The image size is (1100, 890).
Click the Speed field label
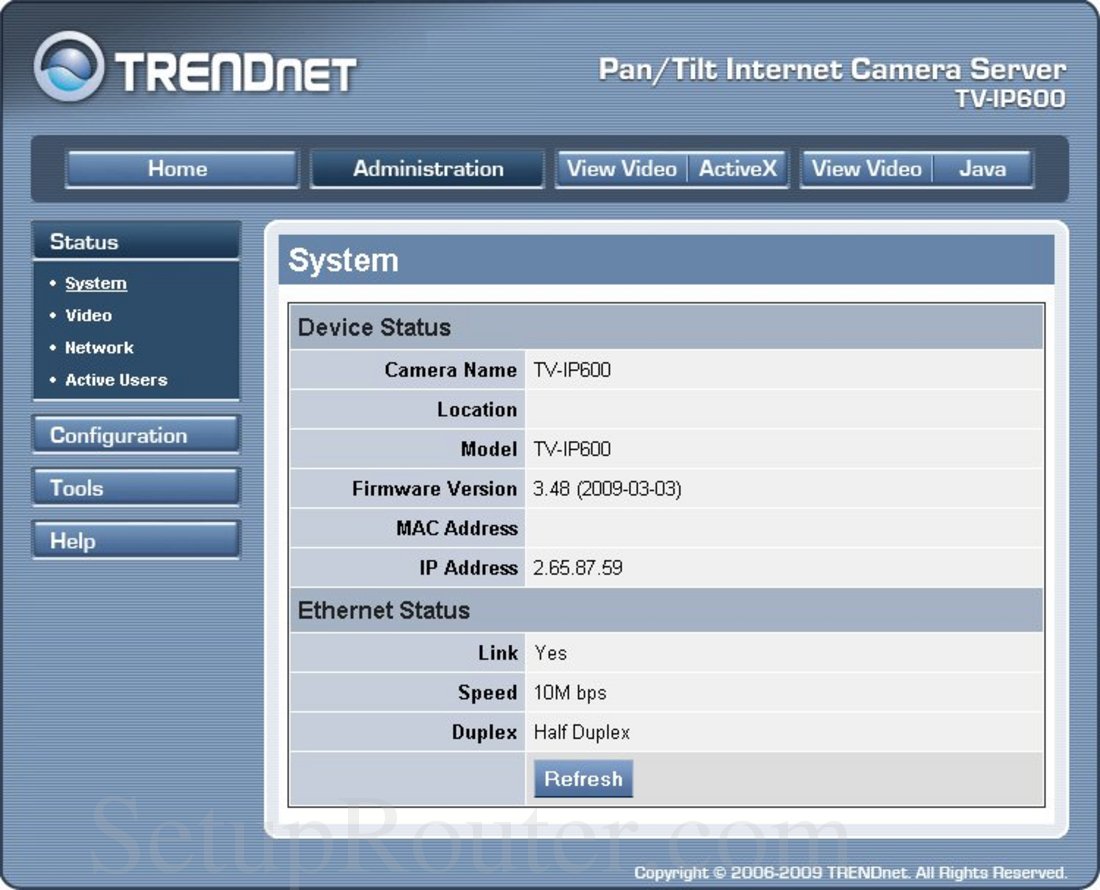[488, 693]
